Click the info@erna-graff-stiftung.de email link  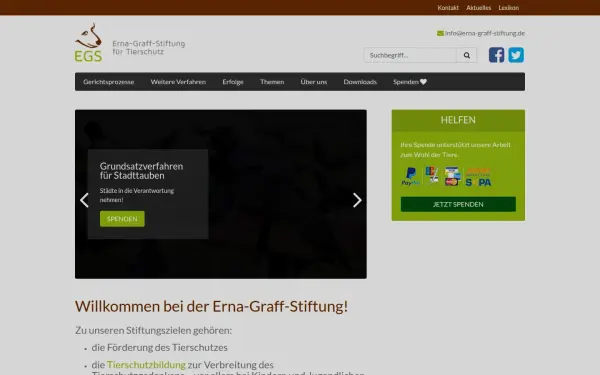point(485,33)
